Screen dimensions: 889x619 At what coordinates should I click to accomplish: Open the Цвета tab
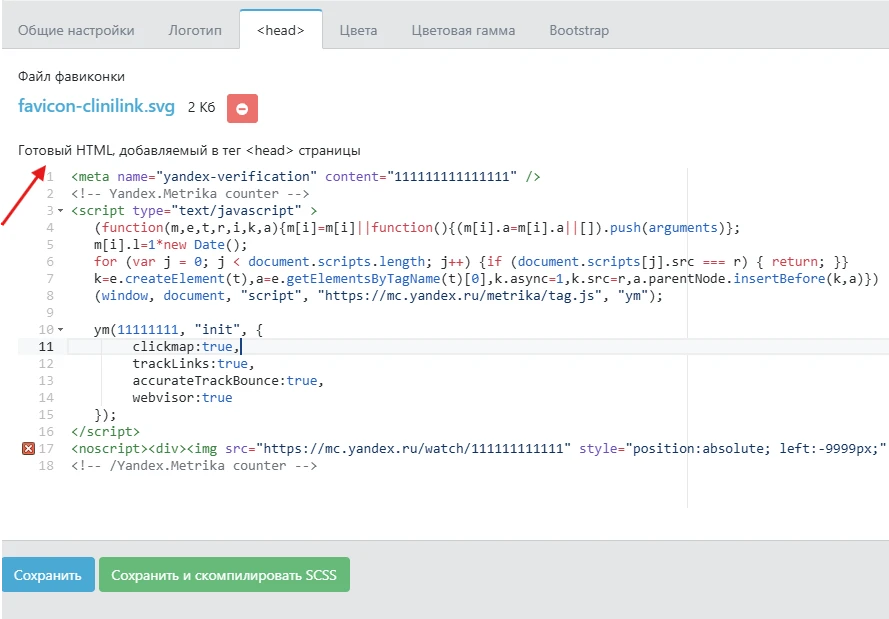358,30
